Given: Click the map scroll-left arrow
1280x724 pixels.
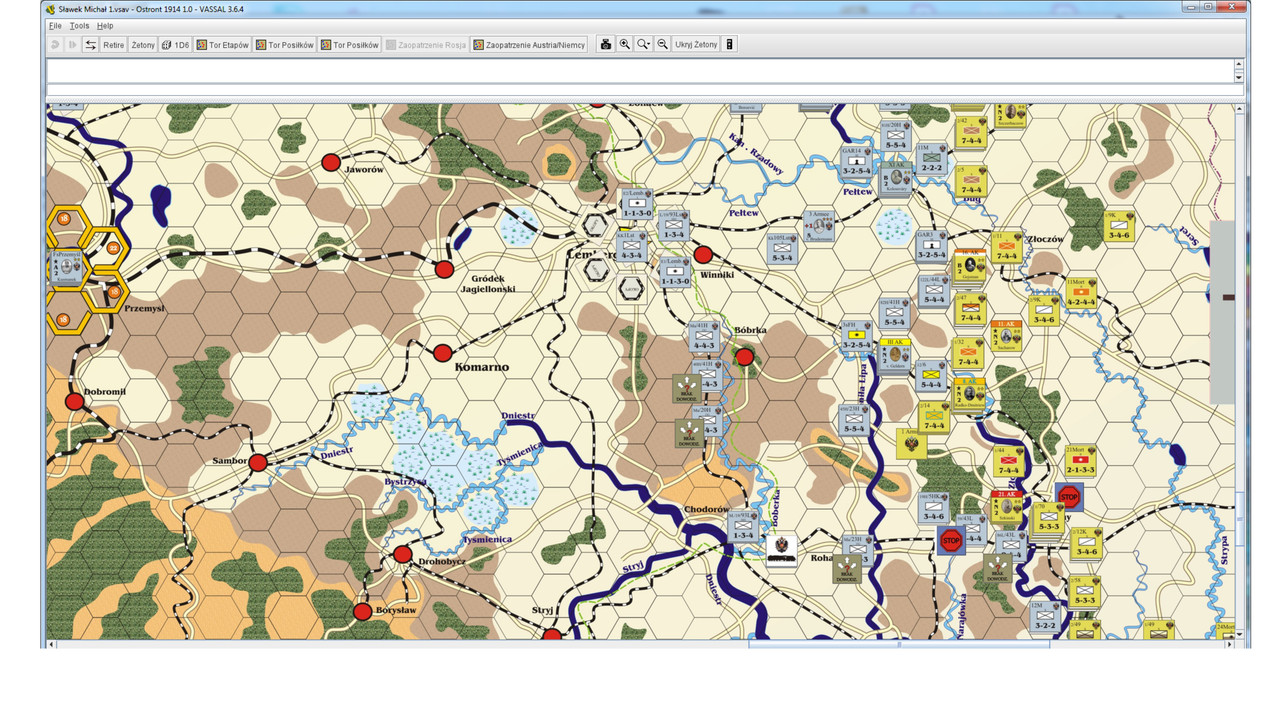Looking at the screenshot, I should pos(52,644).
